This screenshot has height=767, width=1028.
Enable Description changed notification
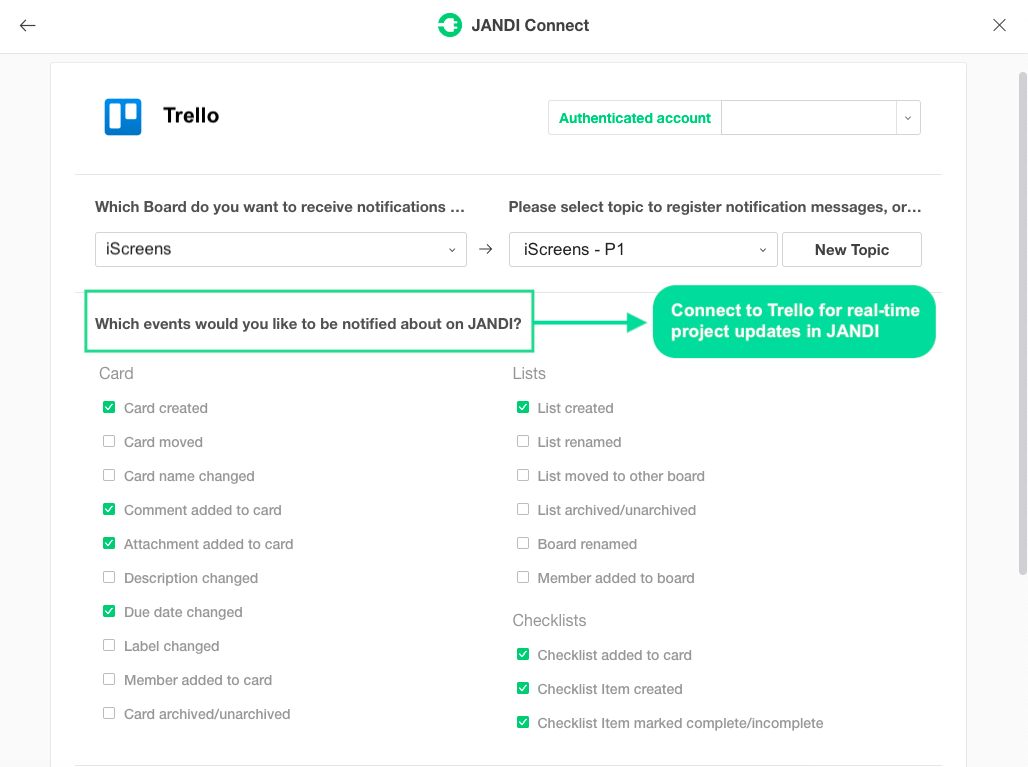coord(109,578)
